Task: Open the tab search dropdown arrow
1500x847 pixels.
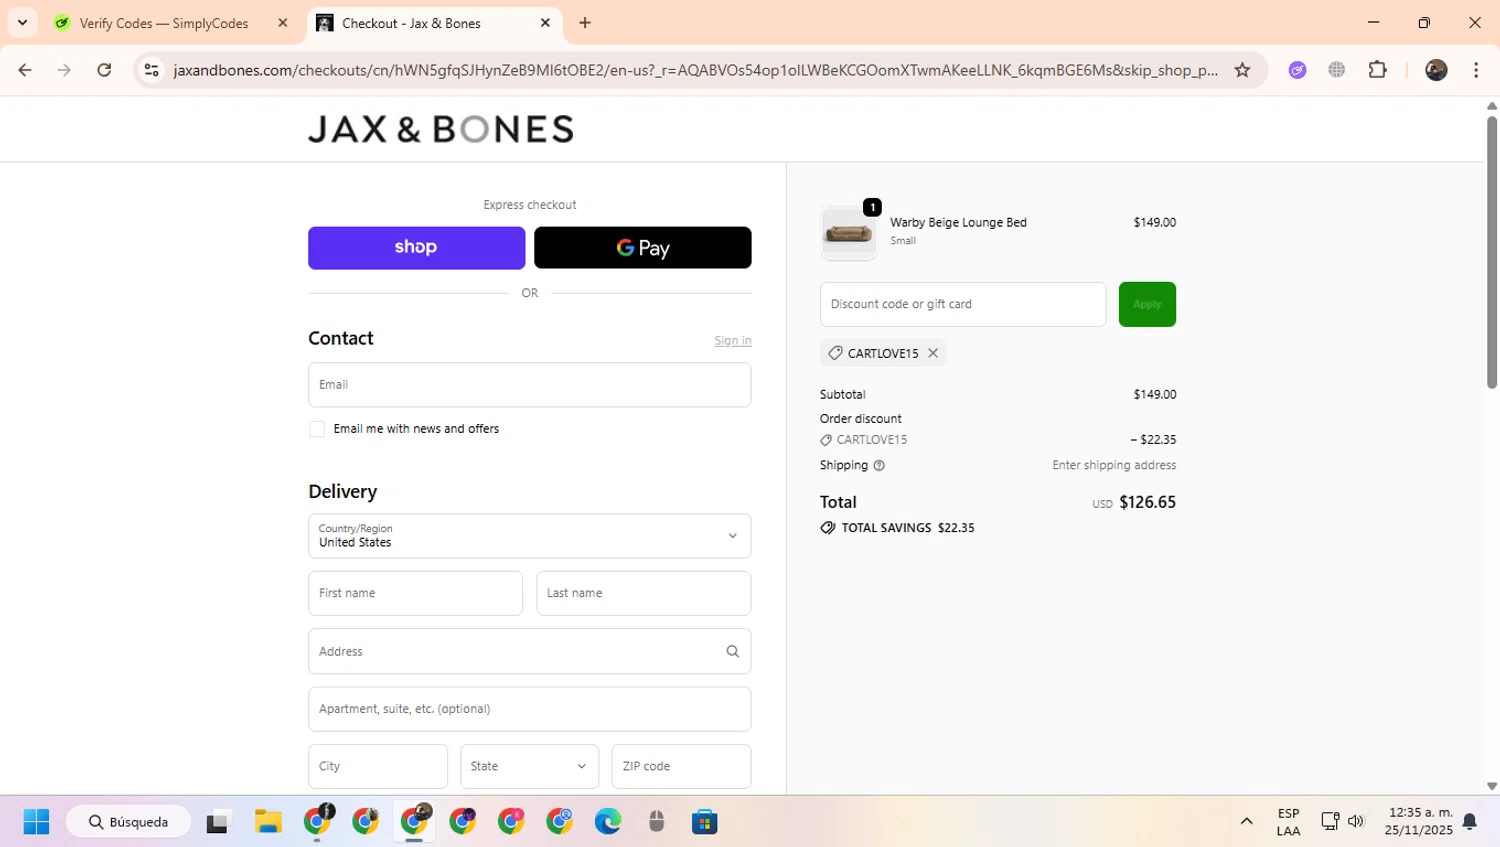Action: click(22, 23)
